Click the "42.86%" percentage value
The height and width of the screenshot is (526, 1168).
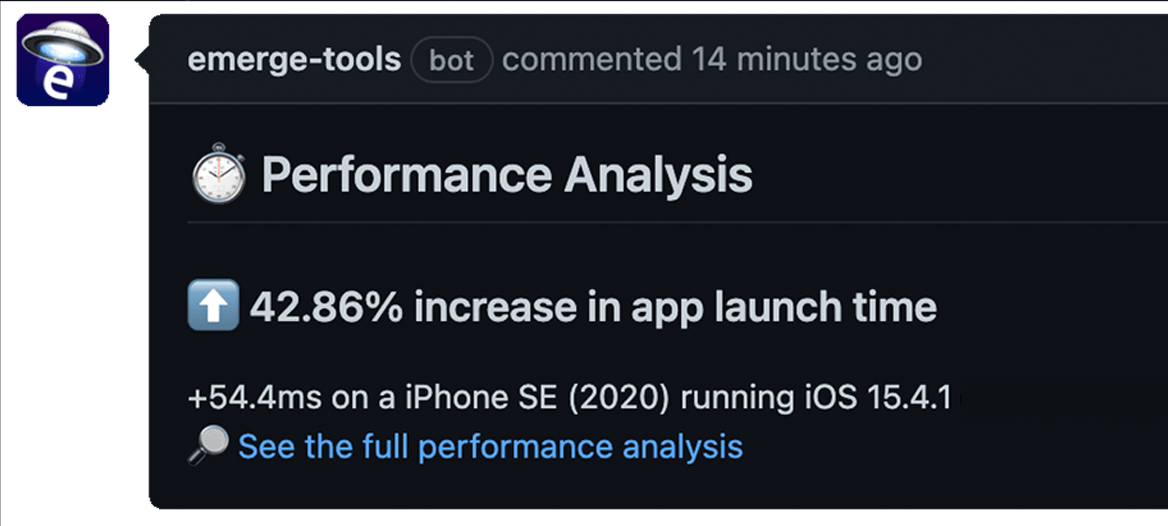pos(326,308)
